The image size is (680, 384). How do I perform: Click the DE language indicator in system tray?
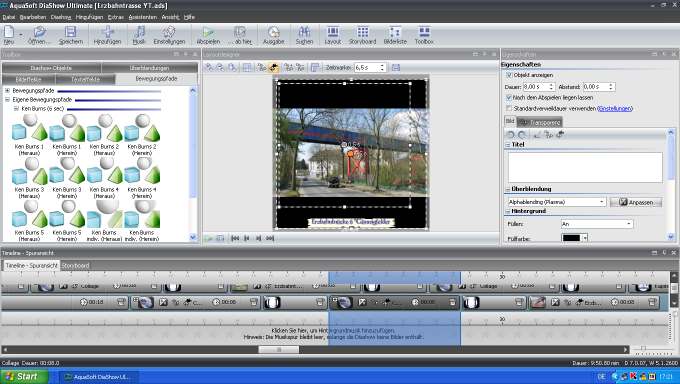pyautogui.click(x=601, y=377)
